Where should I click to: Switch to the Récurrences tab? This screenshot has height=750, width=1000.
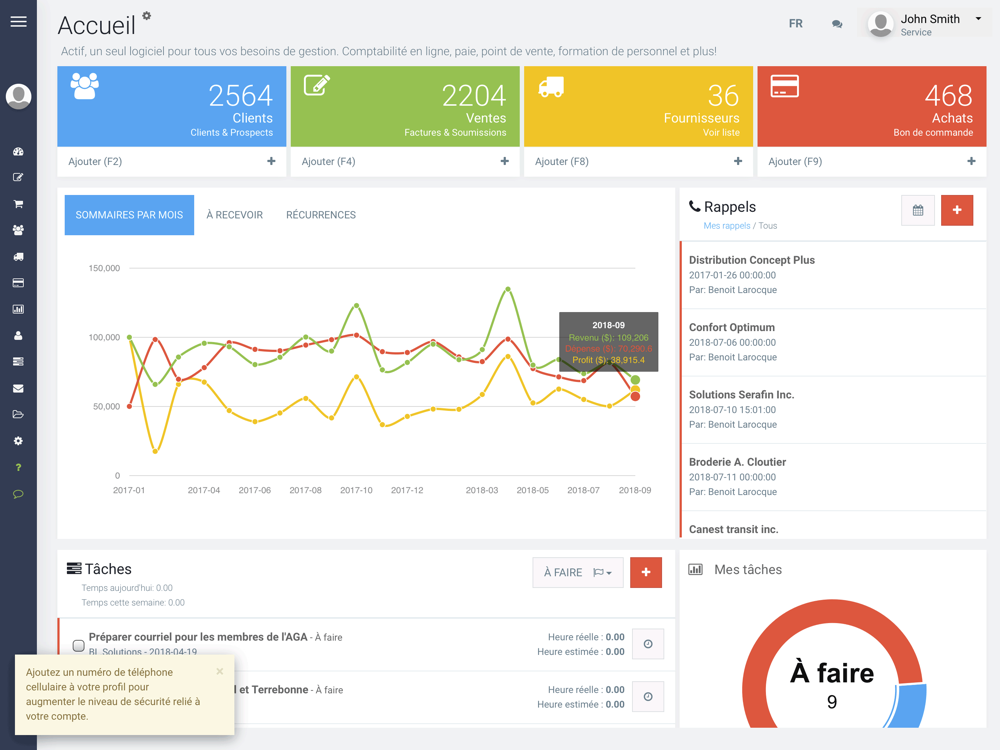coord(321,215)
